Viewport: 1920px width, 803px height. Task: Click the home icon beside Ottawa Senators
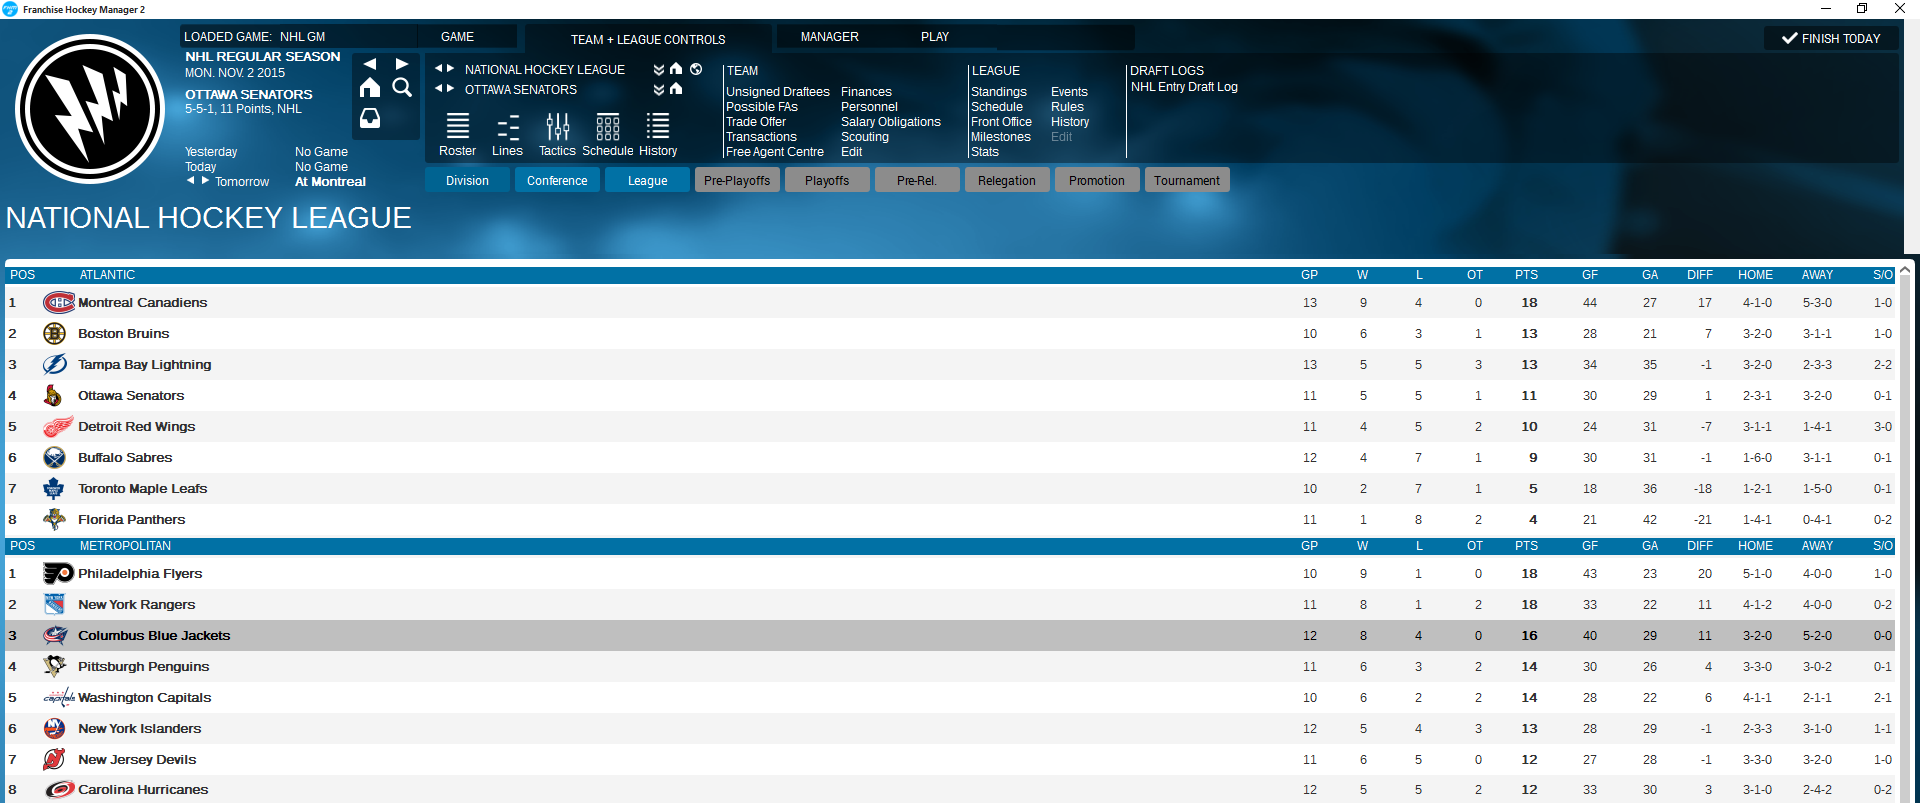(x=676, y=89)
